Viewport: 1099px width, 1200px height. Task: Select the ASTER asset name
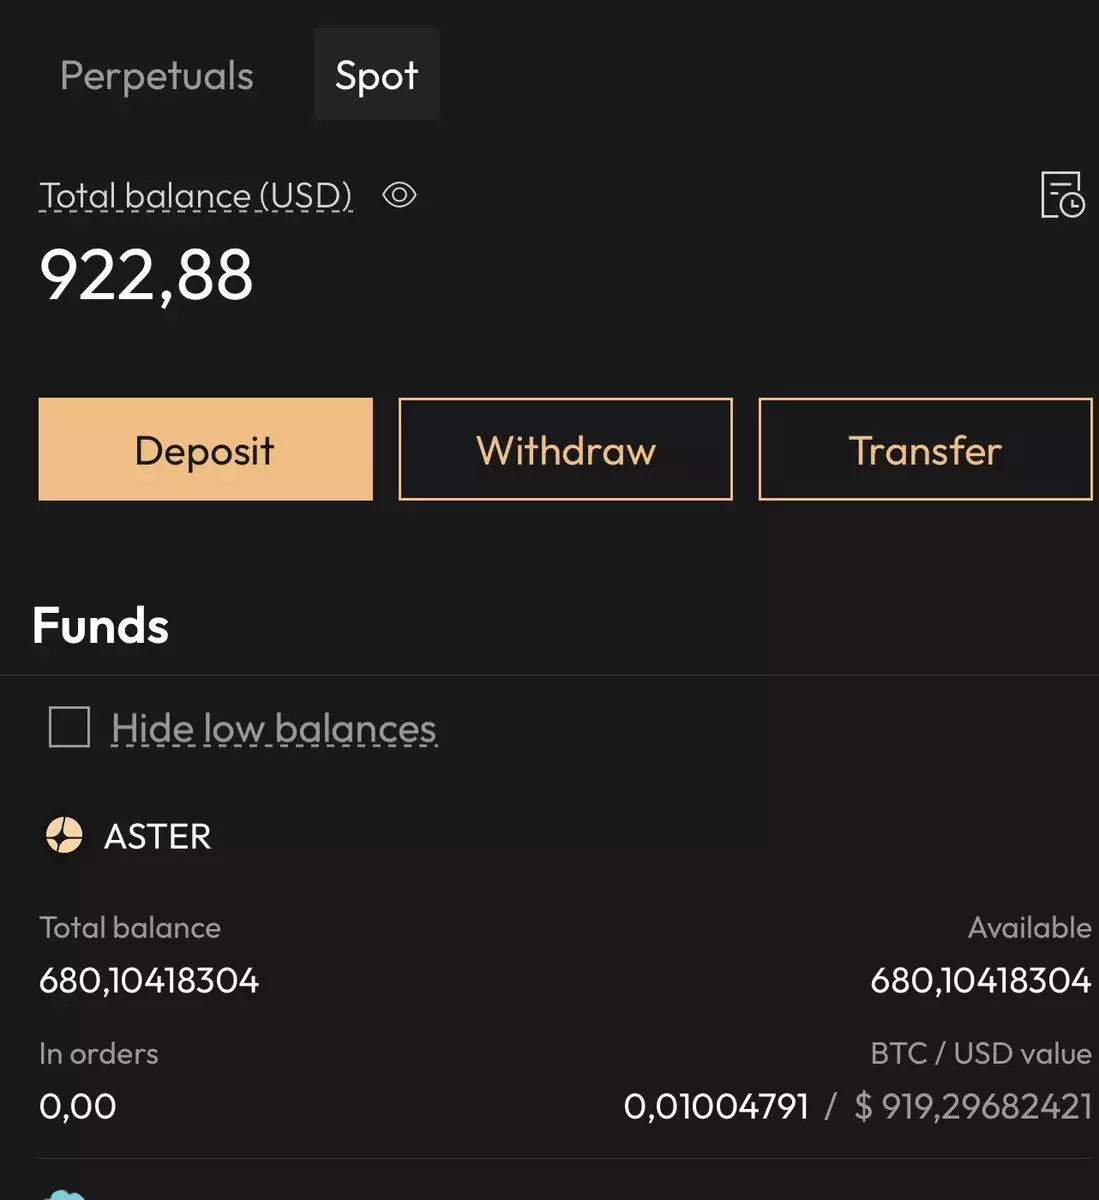158,836
